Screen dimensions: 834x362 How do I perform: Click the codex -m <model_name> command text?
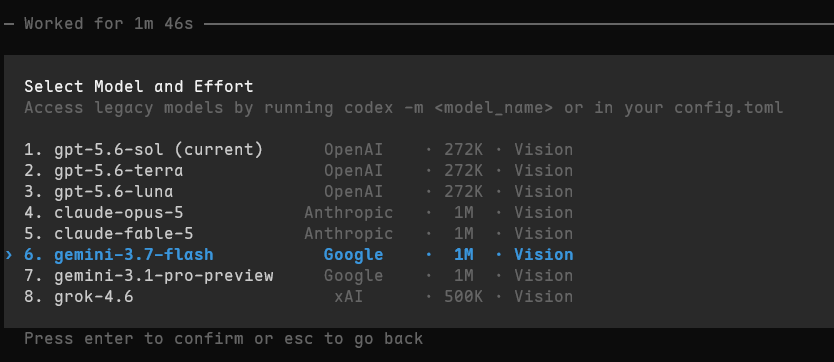(x=448, y=108)
